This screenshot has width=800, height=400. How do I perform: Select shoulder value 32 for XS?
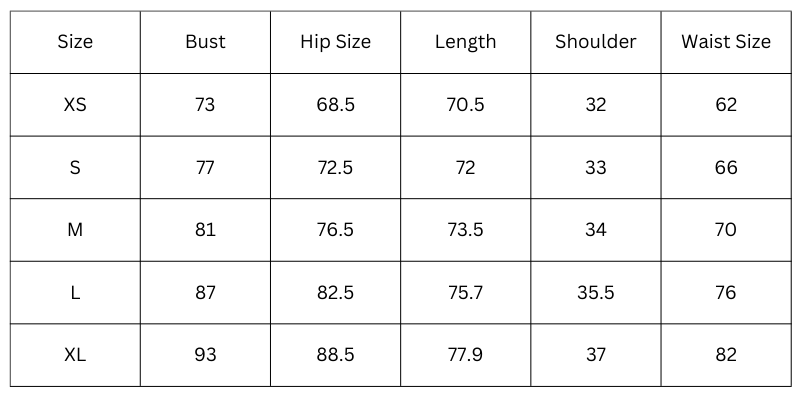(x=595, y=105)
